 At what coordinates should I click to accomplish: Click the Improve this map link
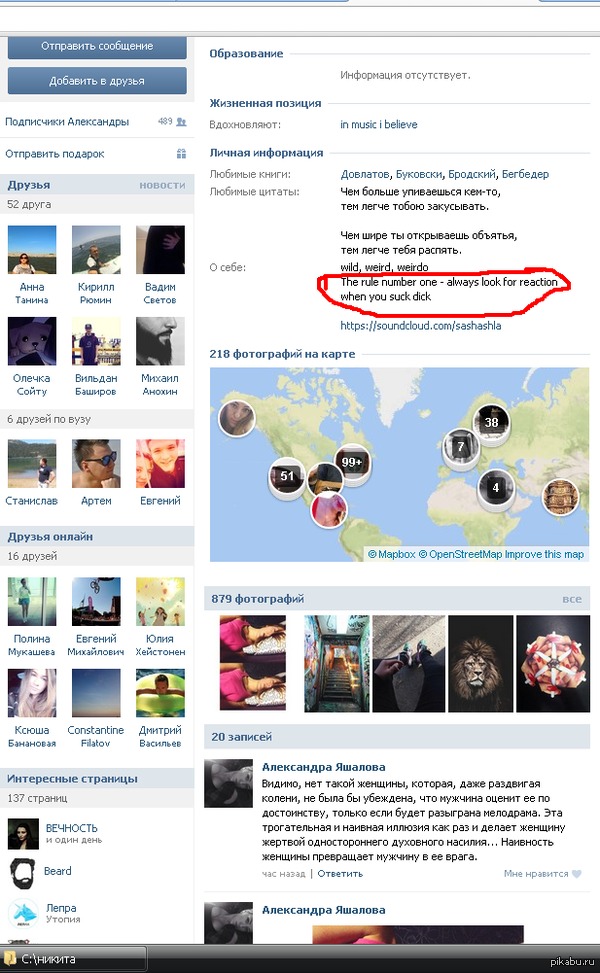[544, 554]
